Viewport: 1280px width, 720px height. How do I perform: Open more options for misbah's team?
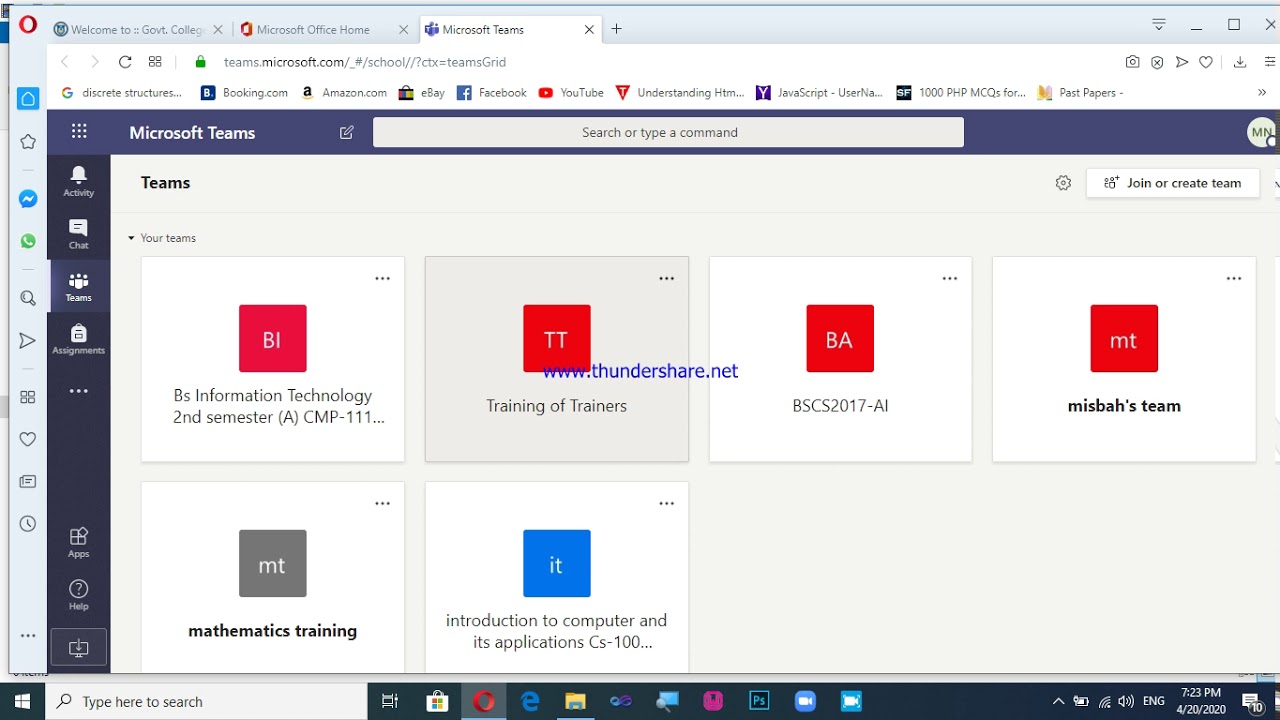[x=1234, y=279]
